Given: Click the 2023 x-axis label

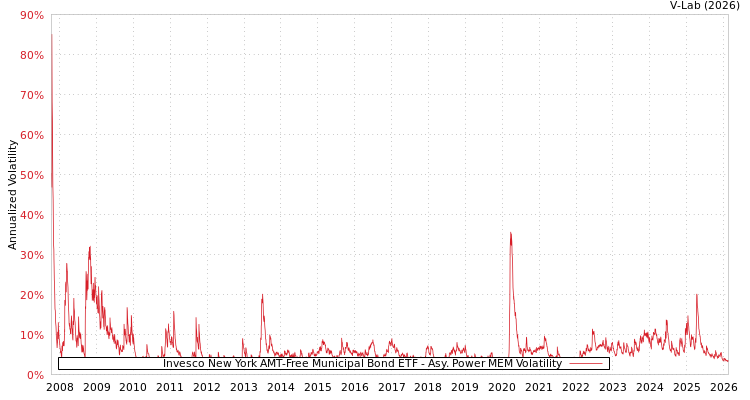Looking at the screenshot, I should coord(613,387).
